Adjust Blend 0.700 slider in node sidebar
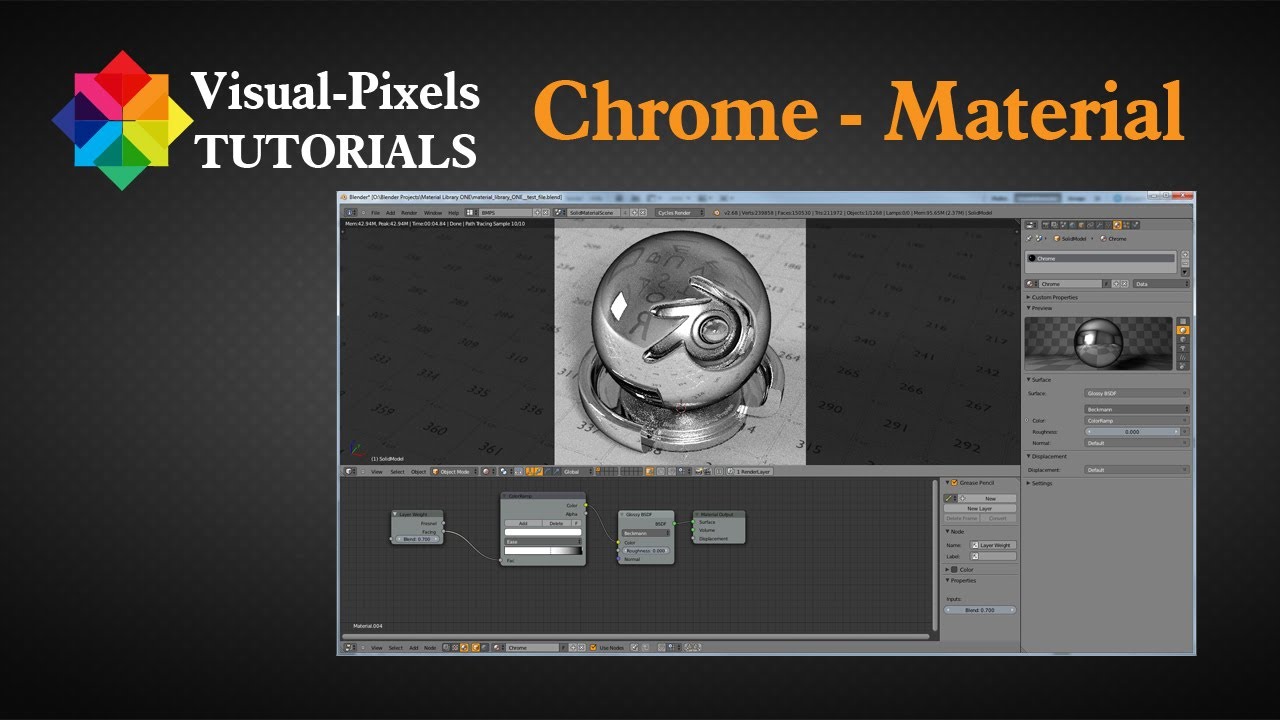The width and height of the screenshot is (1280, 720). (981, 610)
